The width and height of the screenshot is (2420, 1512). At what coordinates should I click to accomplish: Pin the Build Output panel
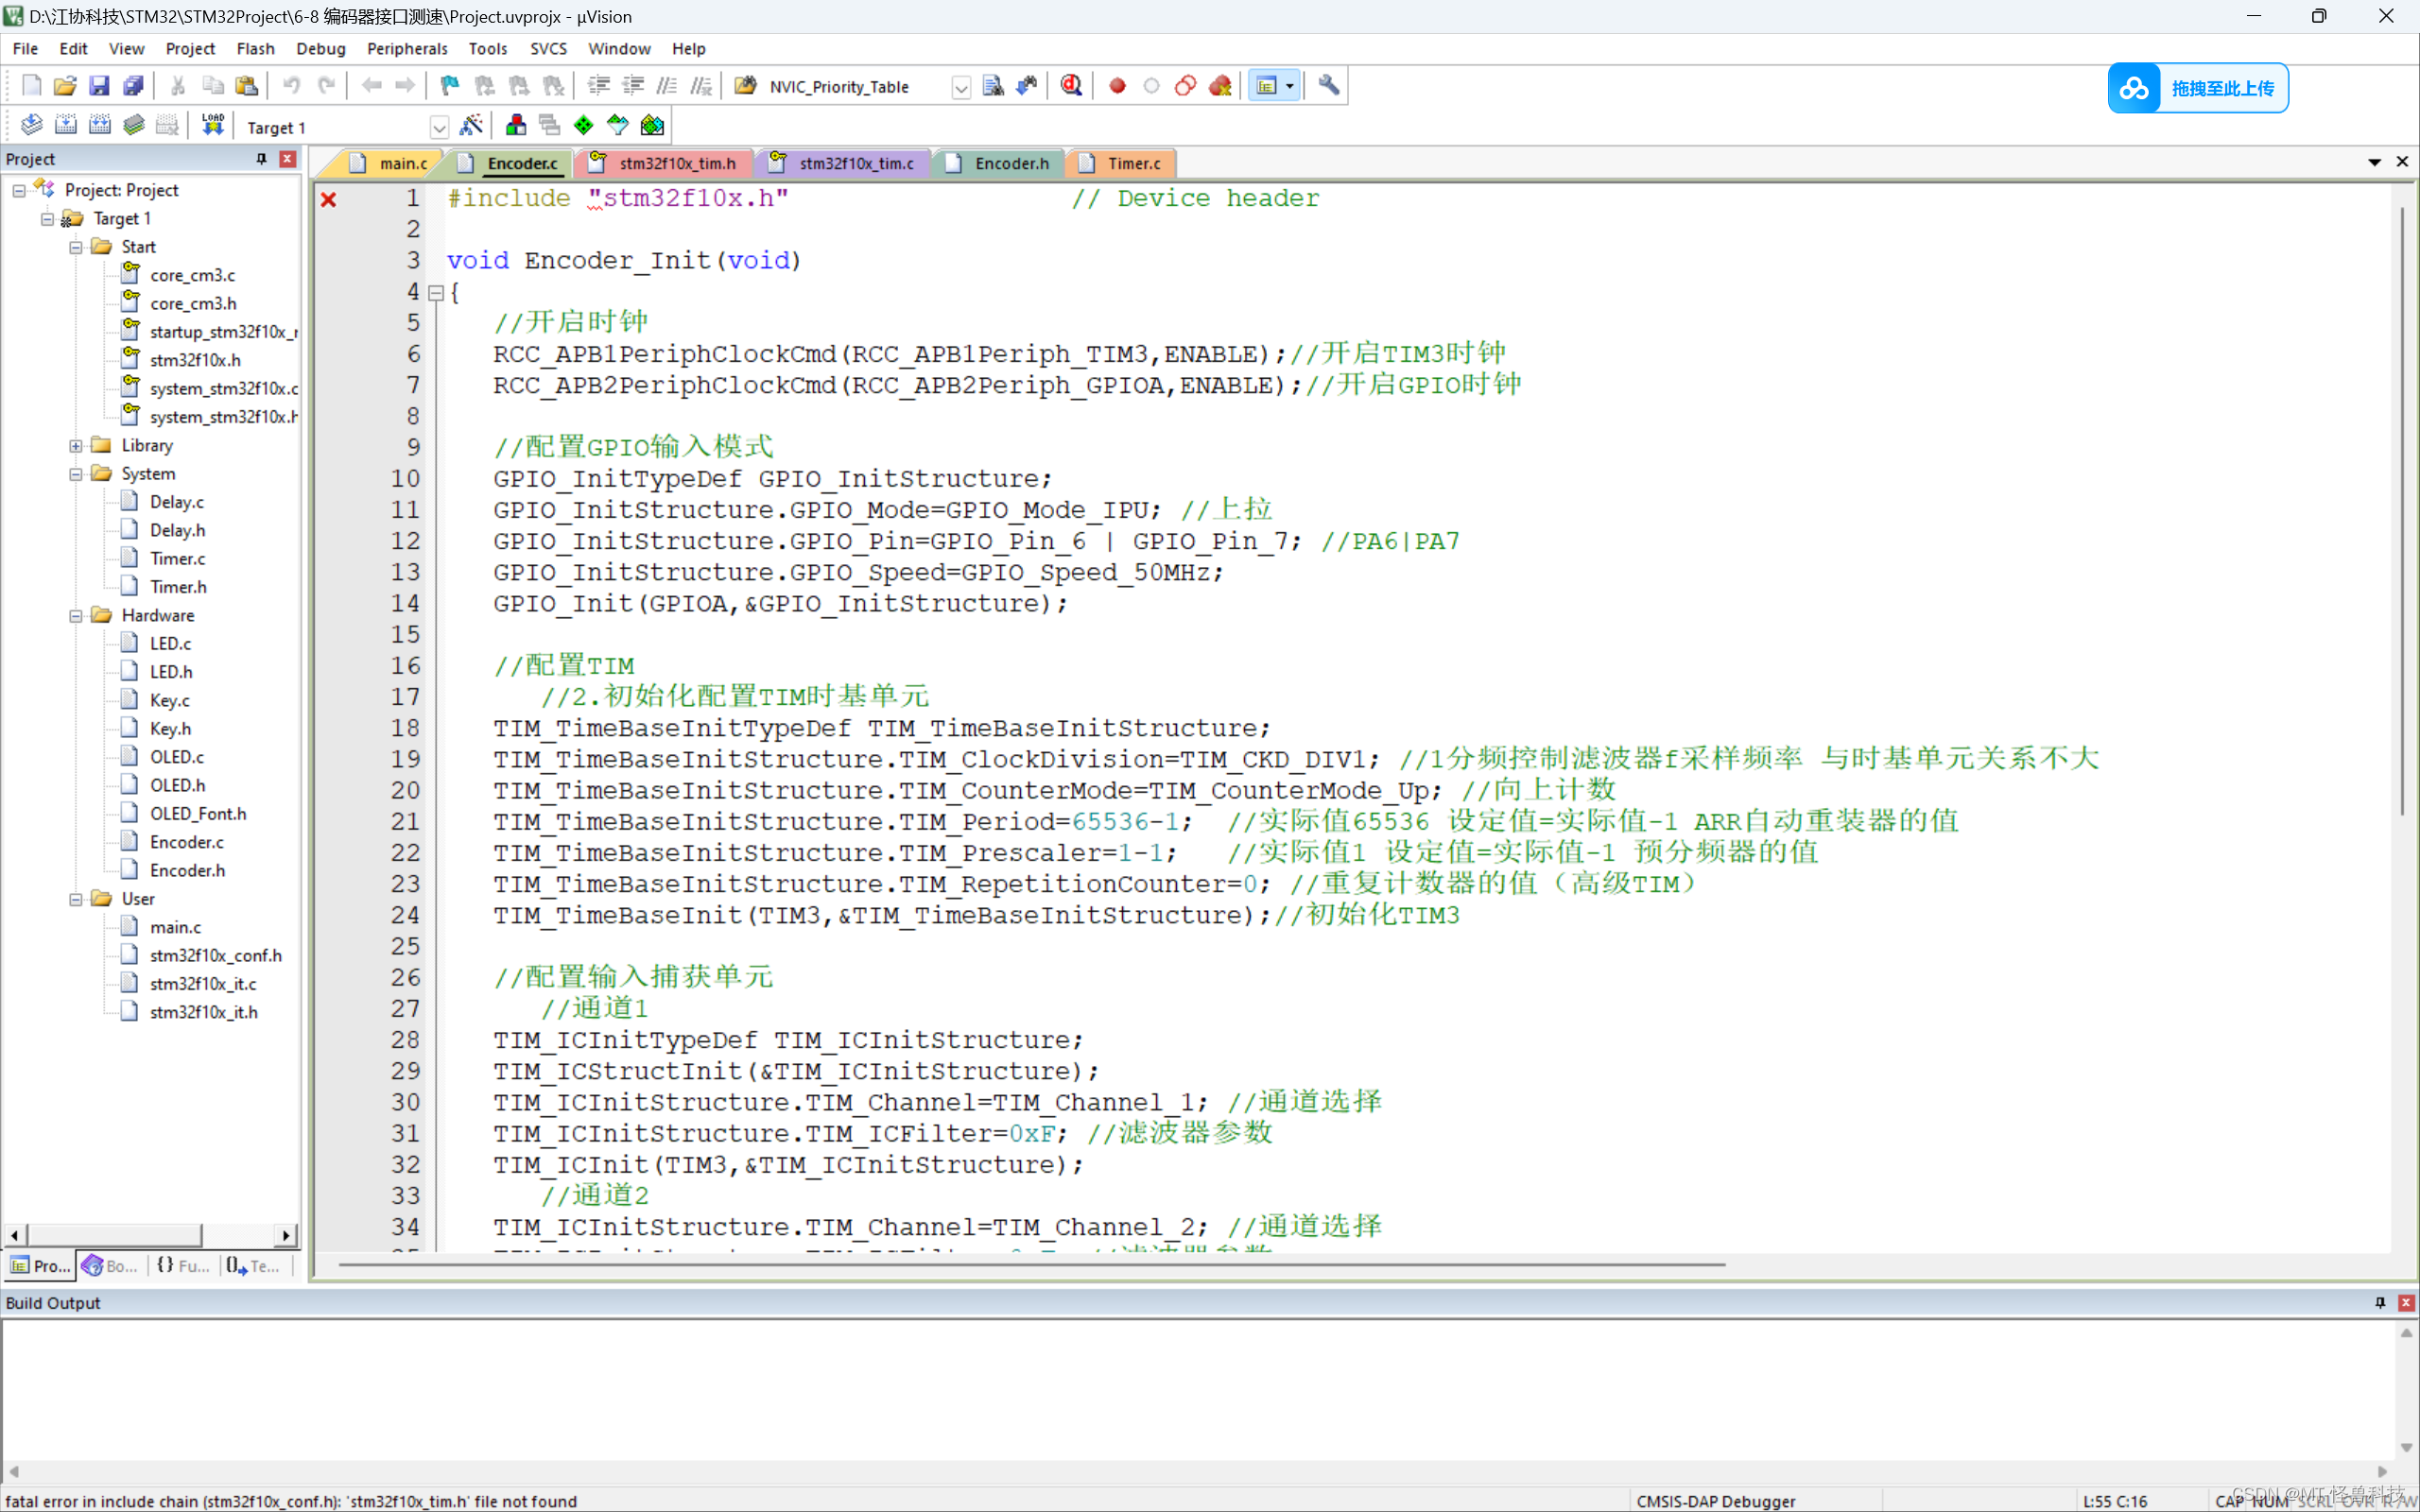pos(2380,1302)
